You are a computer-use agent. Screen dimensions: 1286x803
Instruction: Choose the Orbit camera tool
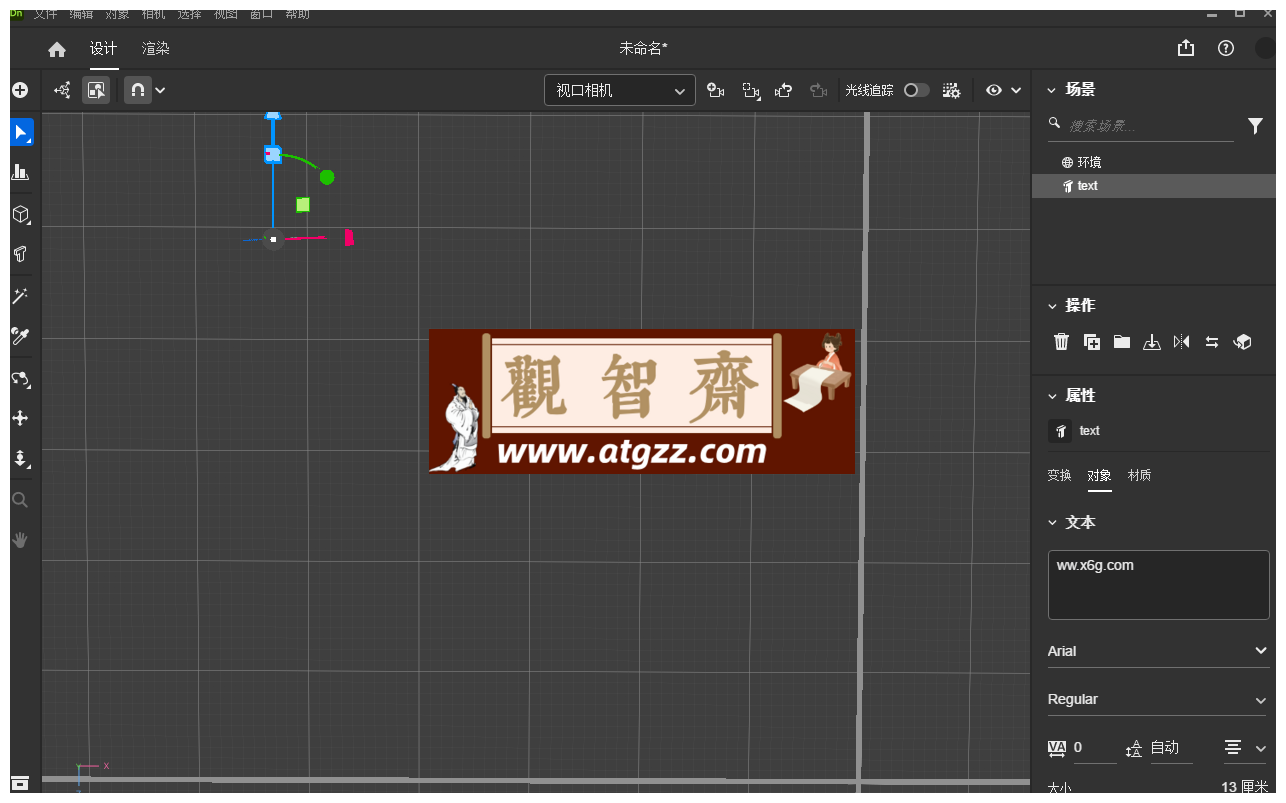20,378
